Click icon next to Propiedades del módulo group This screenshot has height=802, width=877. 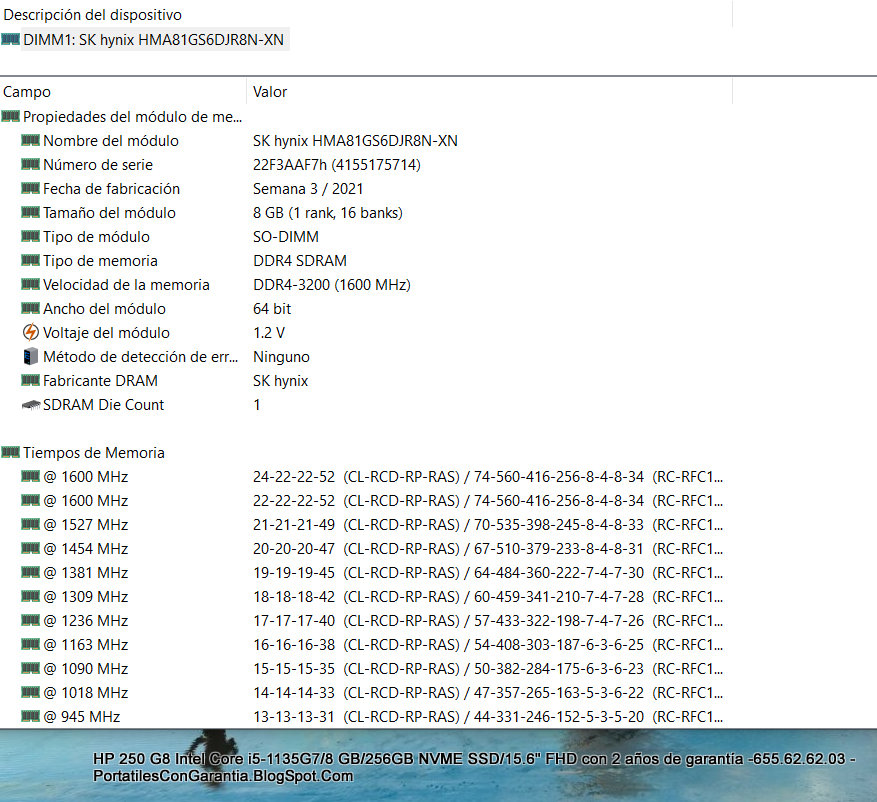click(x=10, y=116)
